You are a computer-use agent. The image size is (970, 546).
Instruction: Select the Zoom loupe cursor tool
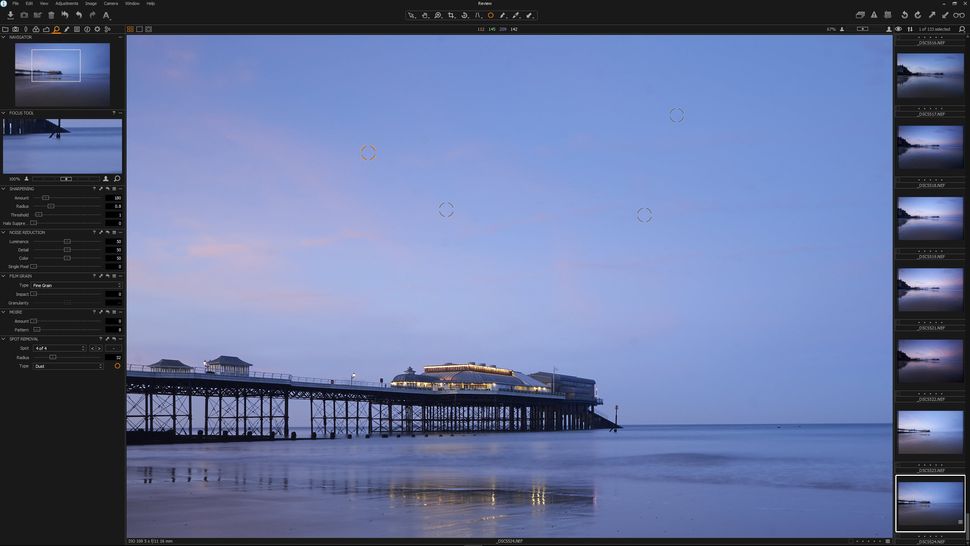(438, 15)
